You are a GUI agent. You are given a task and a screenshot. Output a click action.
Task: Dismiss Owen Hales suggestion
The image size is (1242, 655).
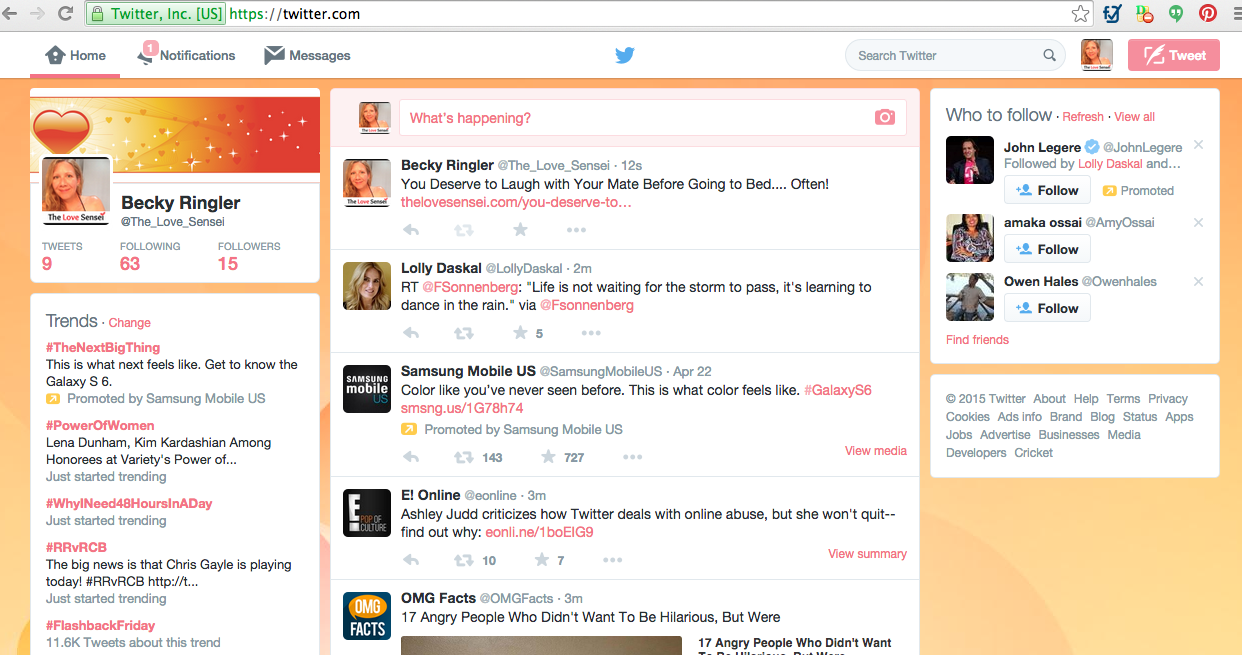tap(1198, 281)
